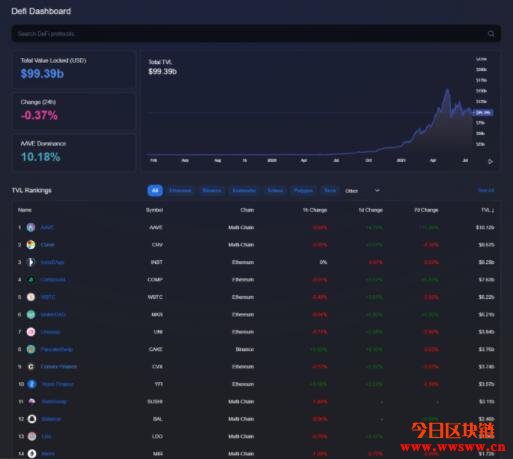
Task: Click the Lido protocol logo
Action: coord(32,436)
